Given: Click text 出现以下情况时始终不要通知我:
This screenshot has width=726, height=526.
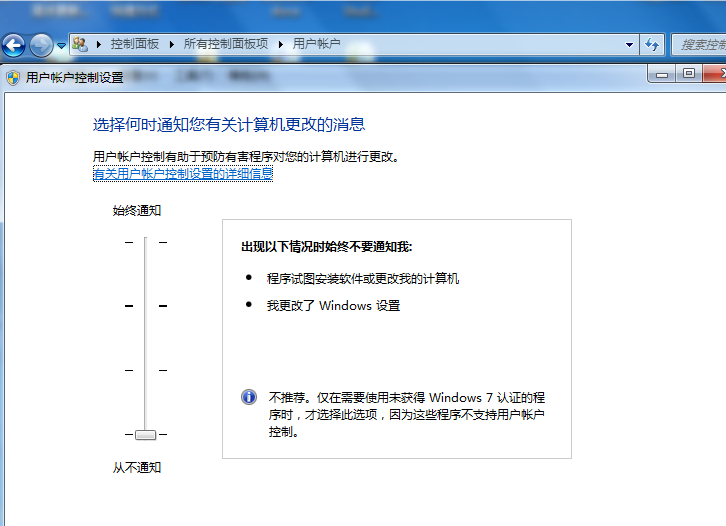Looking at the screenshot, I should (326, 247).
